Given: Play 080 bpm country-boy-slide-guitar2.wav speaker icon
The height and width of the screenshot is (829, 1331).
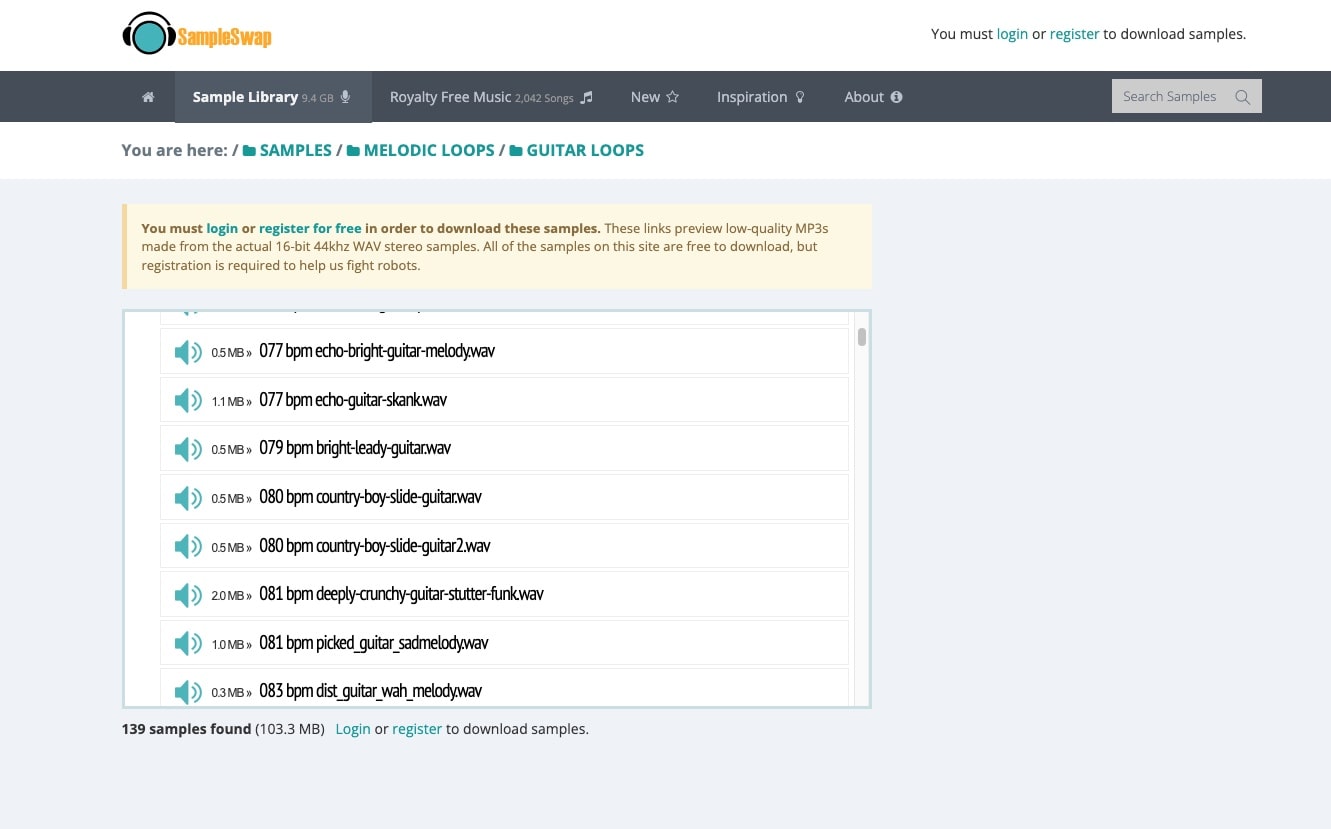Looking at the screenshot, I should [188, 547].
